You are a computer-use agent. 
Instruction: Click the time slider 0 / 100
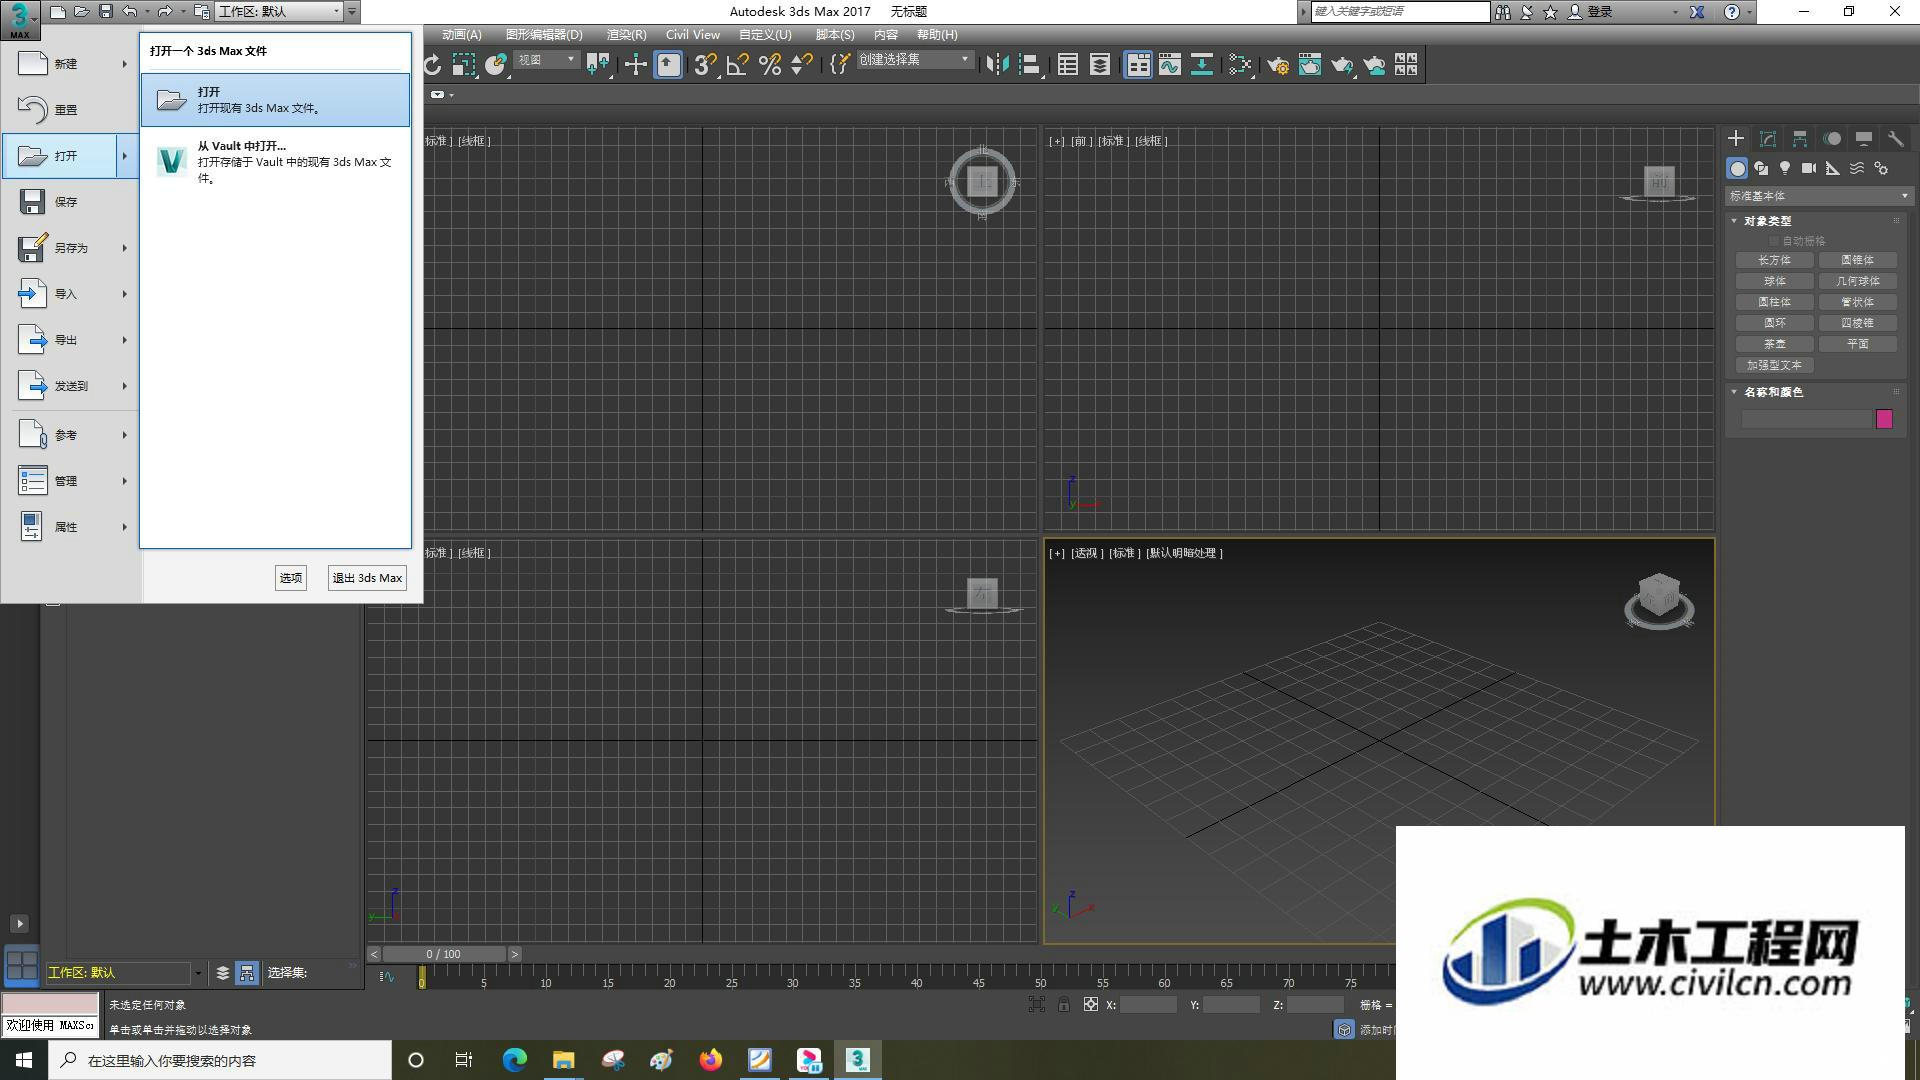click(443, 954)
